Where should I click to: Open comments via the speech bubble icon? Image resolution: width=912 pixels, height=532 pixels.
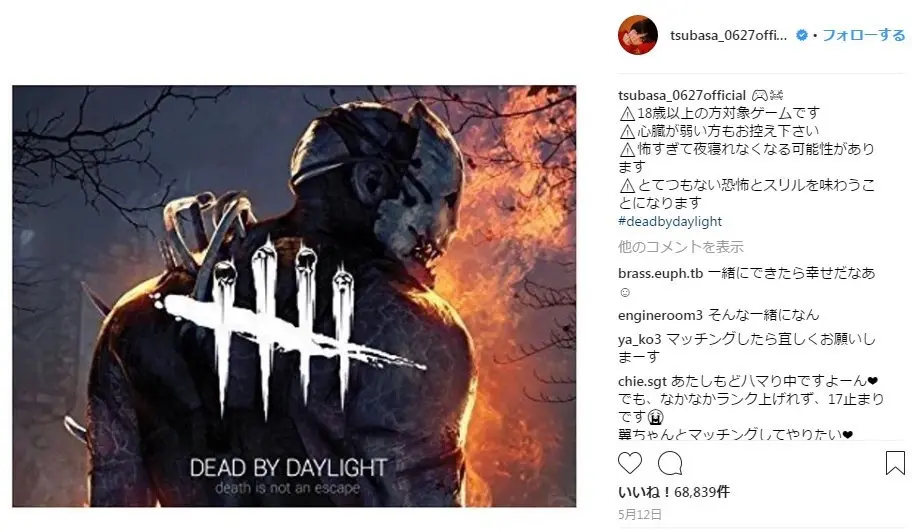pyautogui.click(x=670, y=463)
